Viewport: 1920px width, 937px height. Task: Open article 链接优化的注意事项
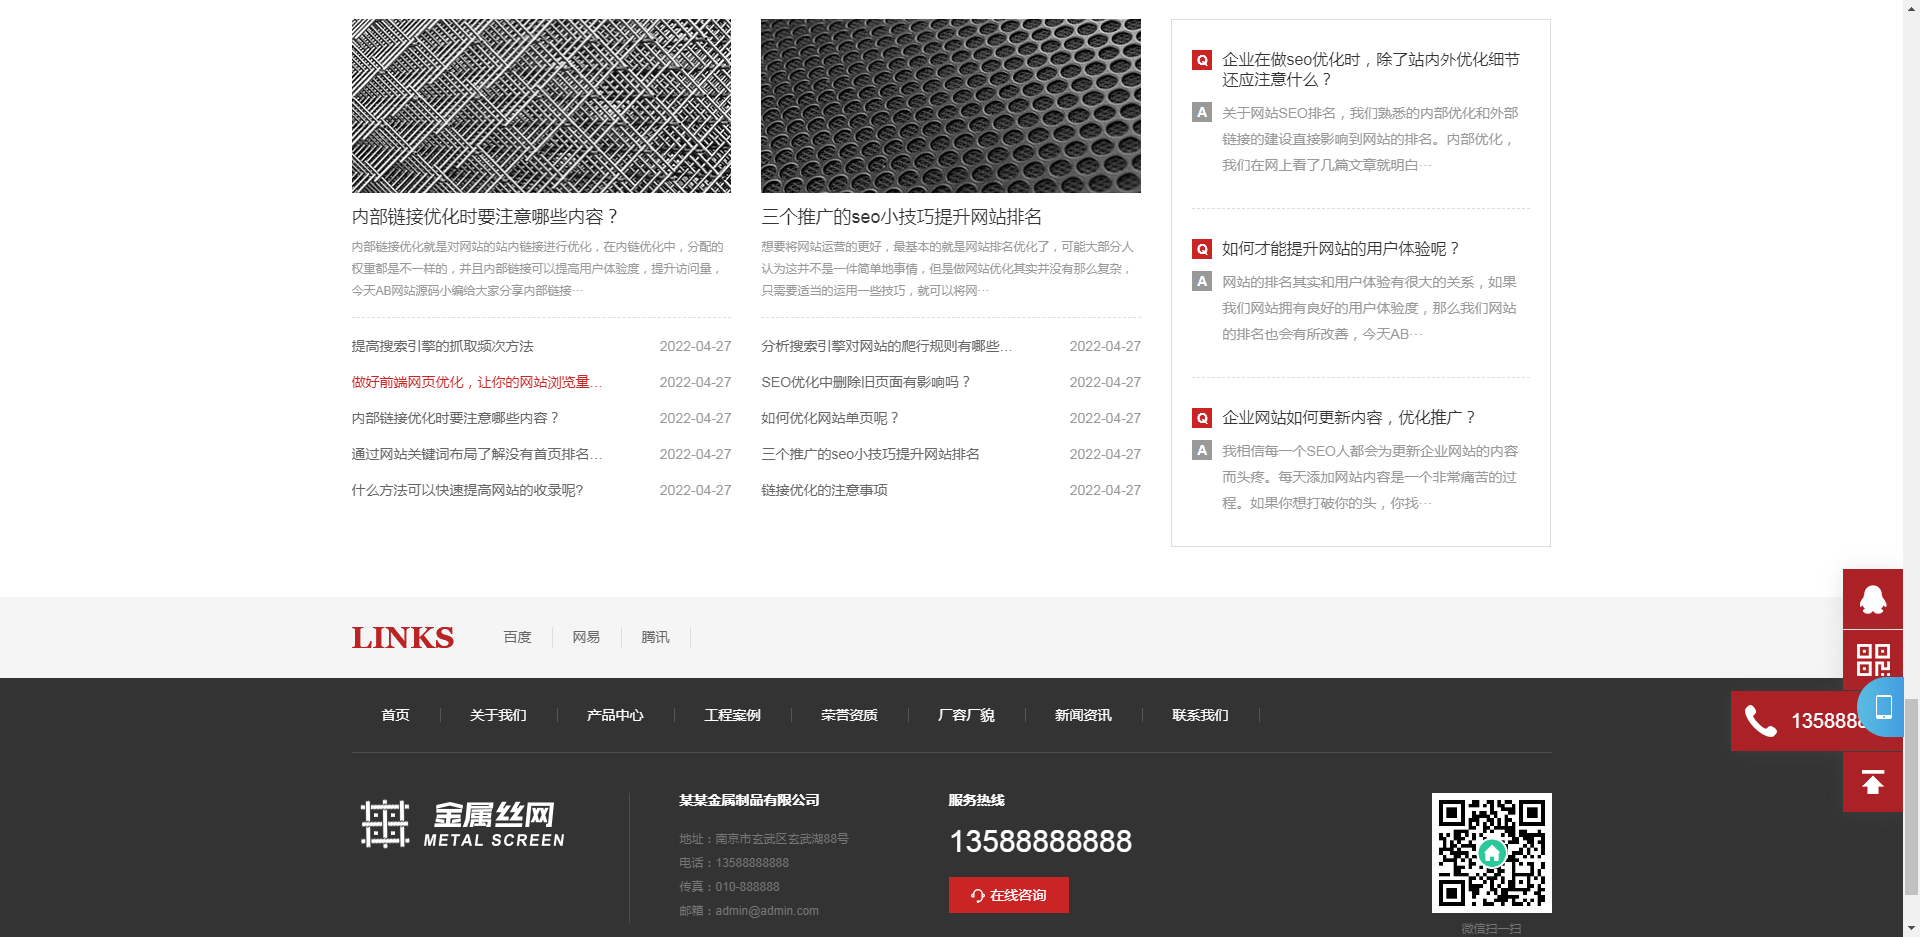[x=824, y=490]
